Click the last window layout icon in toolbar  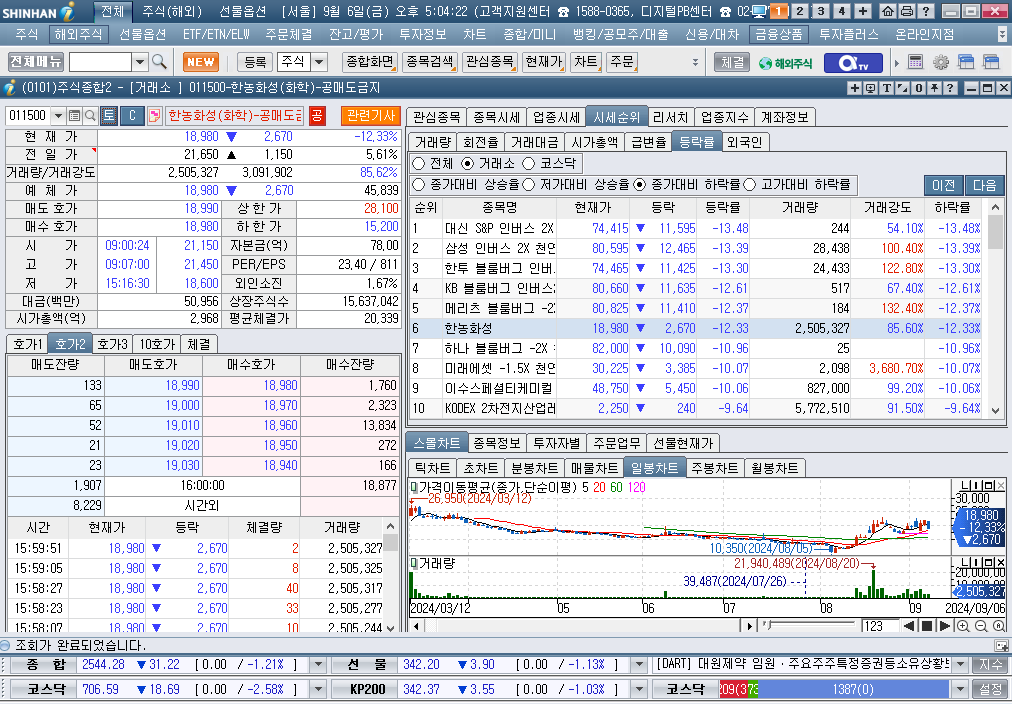coord(991,62)
